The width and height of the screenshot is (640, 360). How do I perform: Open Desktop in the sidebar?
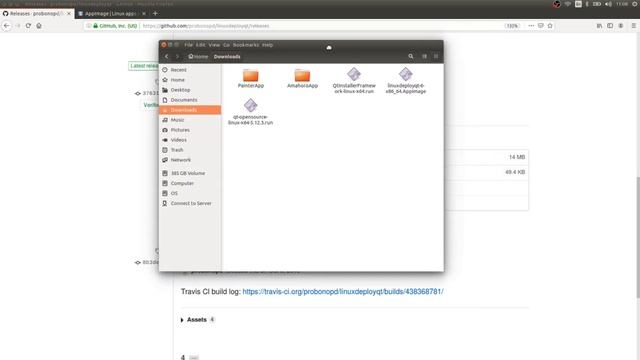click(x=190, y=90)
